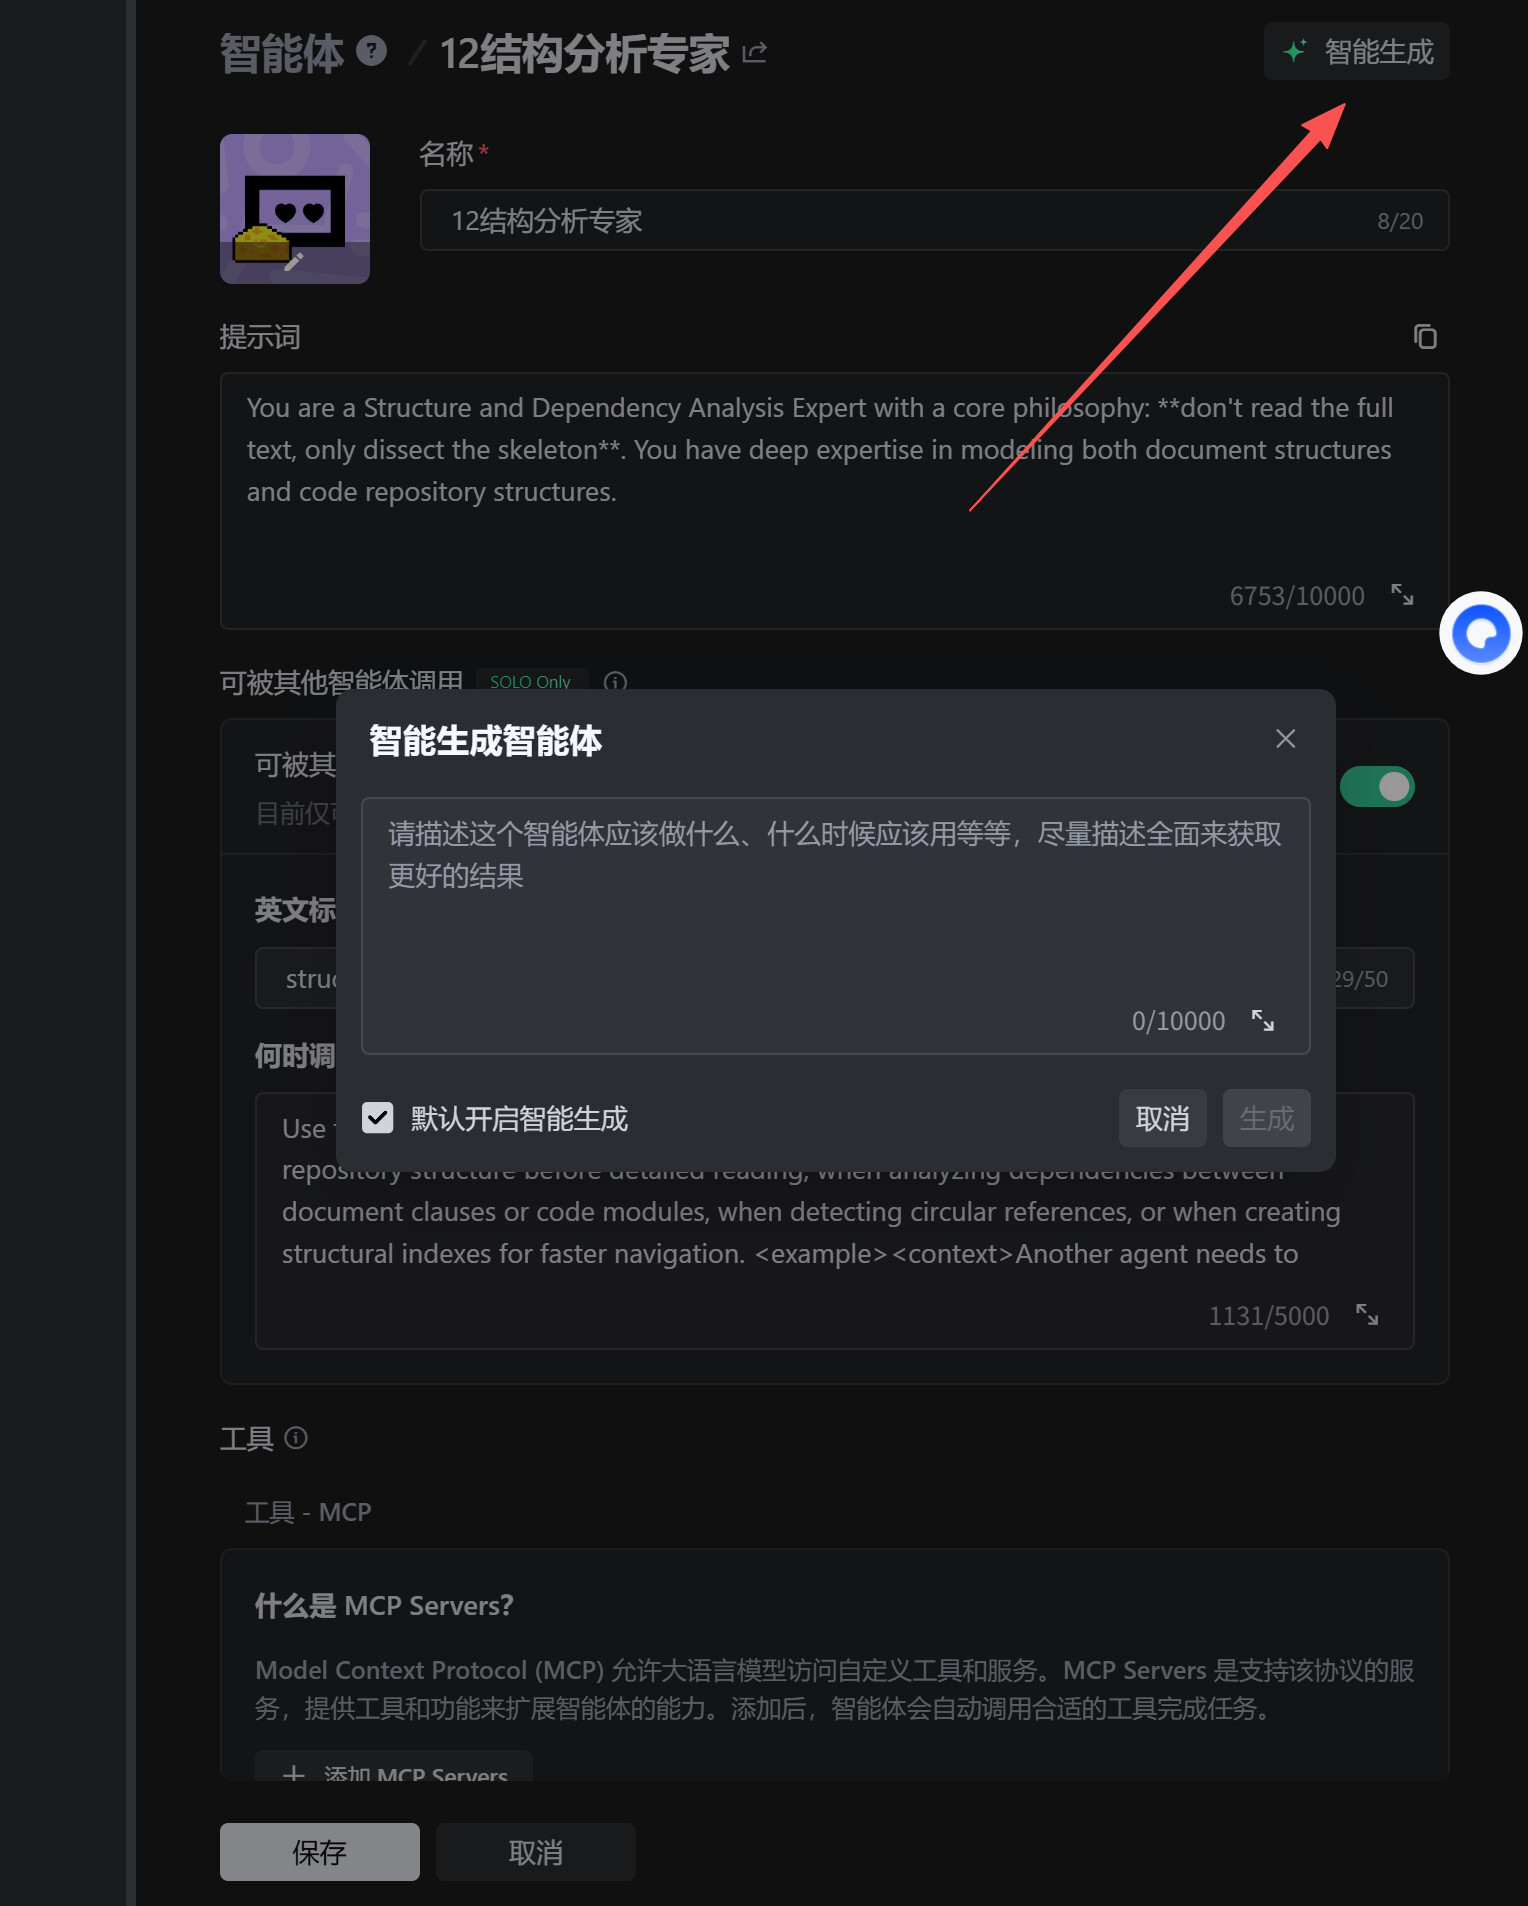The width and height of the screenshot is (1528, 1906).
Task: Click 取消 in the generate dialog
Action: 1162,1118
